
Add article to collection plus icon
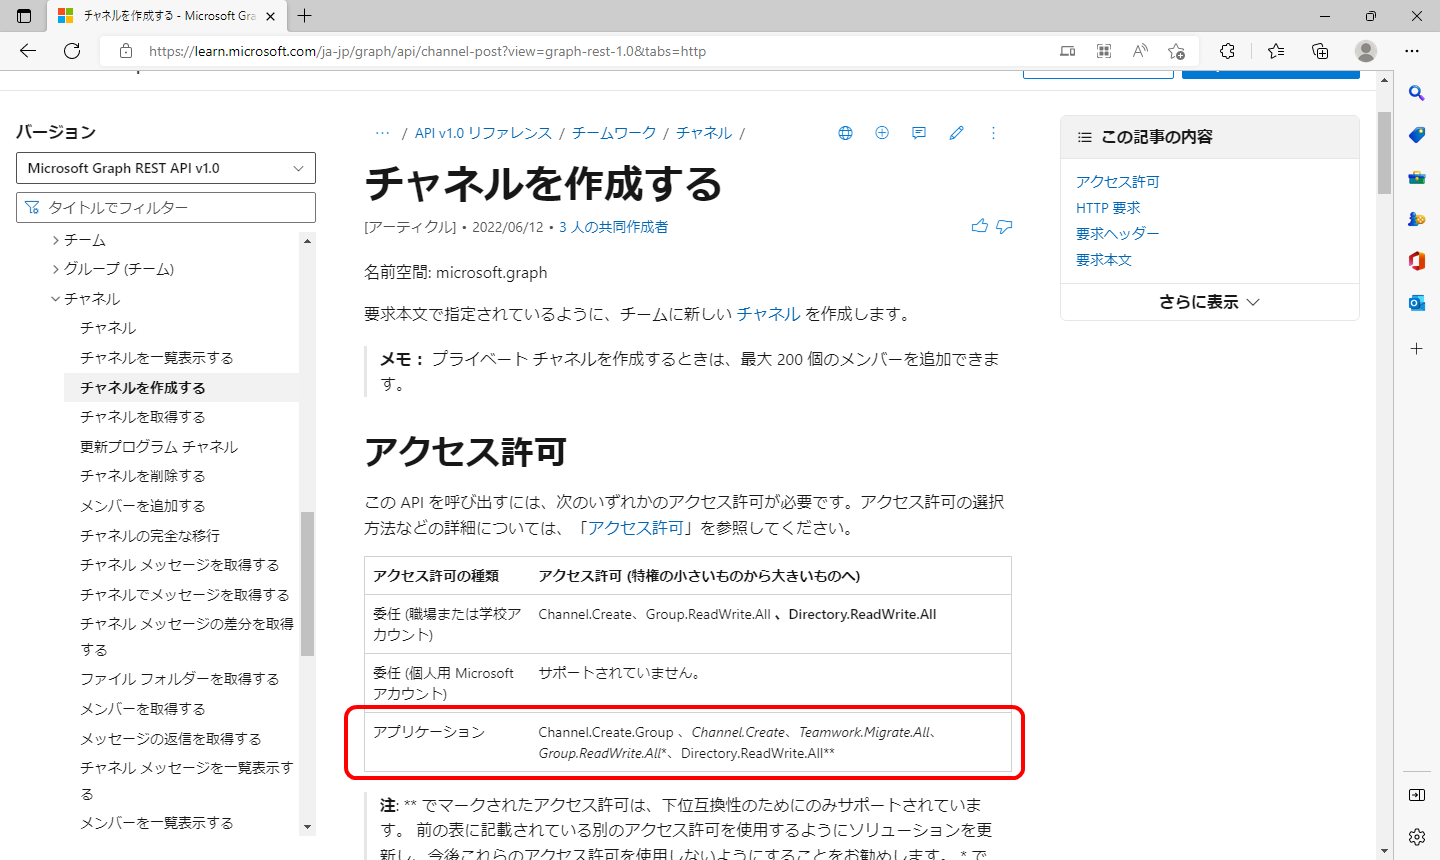pyautogui.click(x=882, y=133)
